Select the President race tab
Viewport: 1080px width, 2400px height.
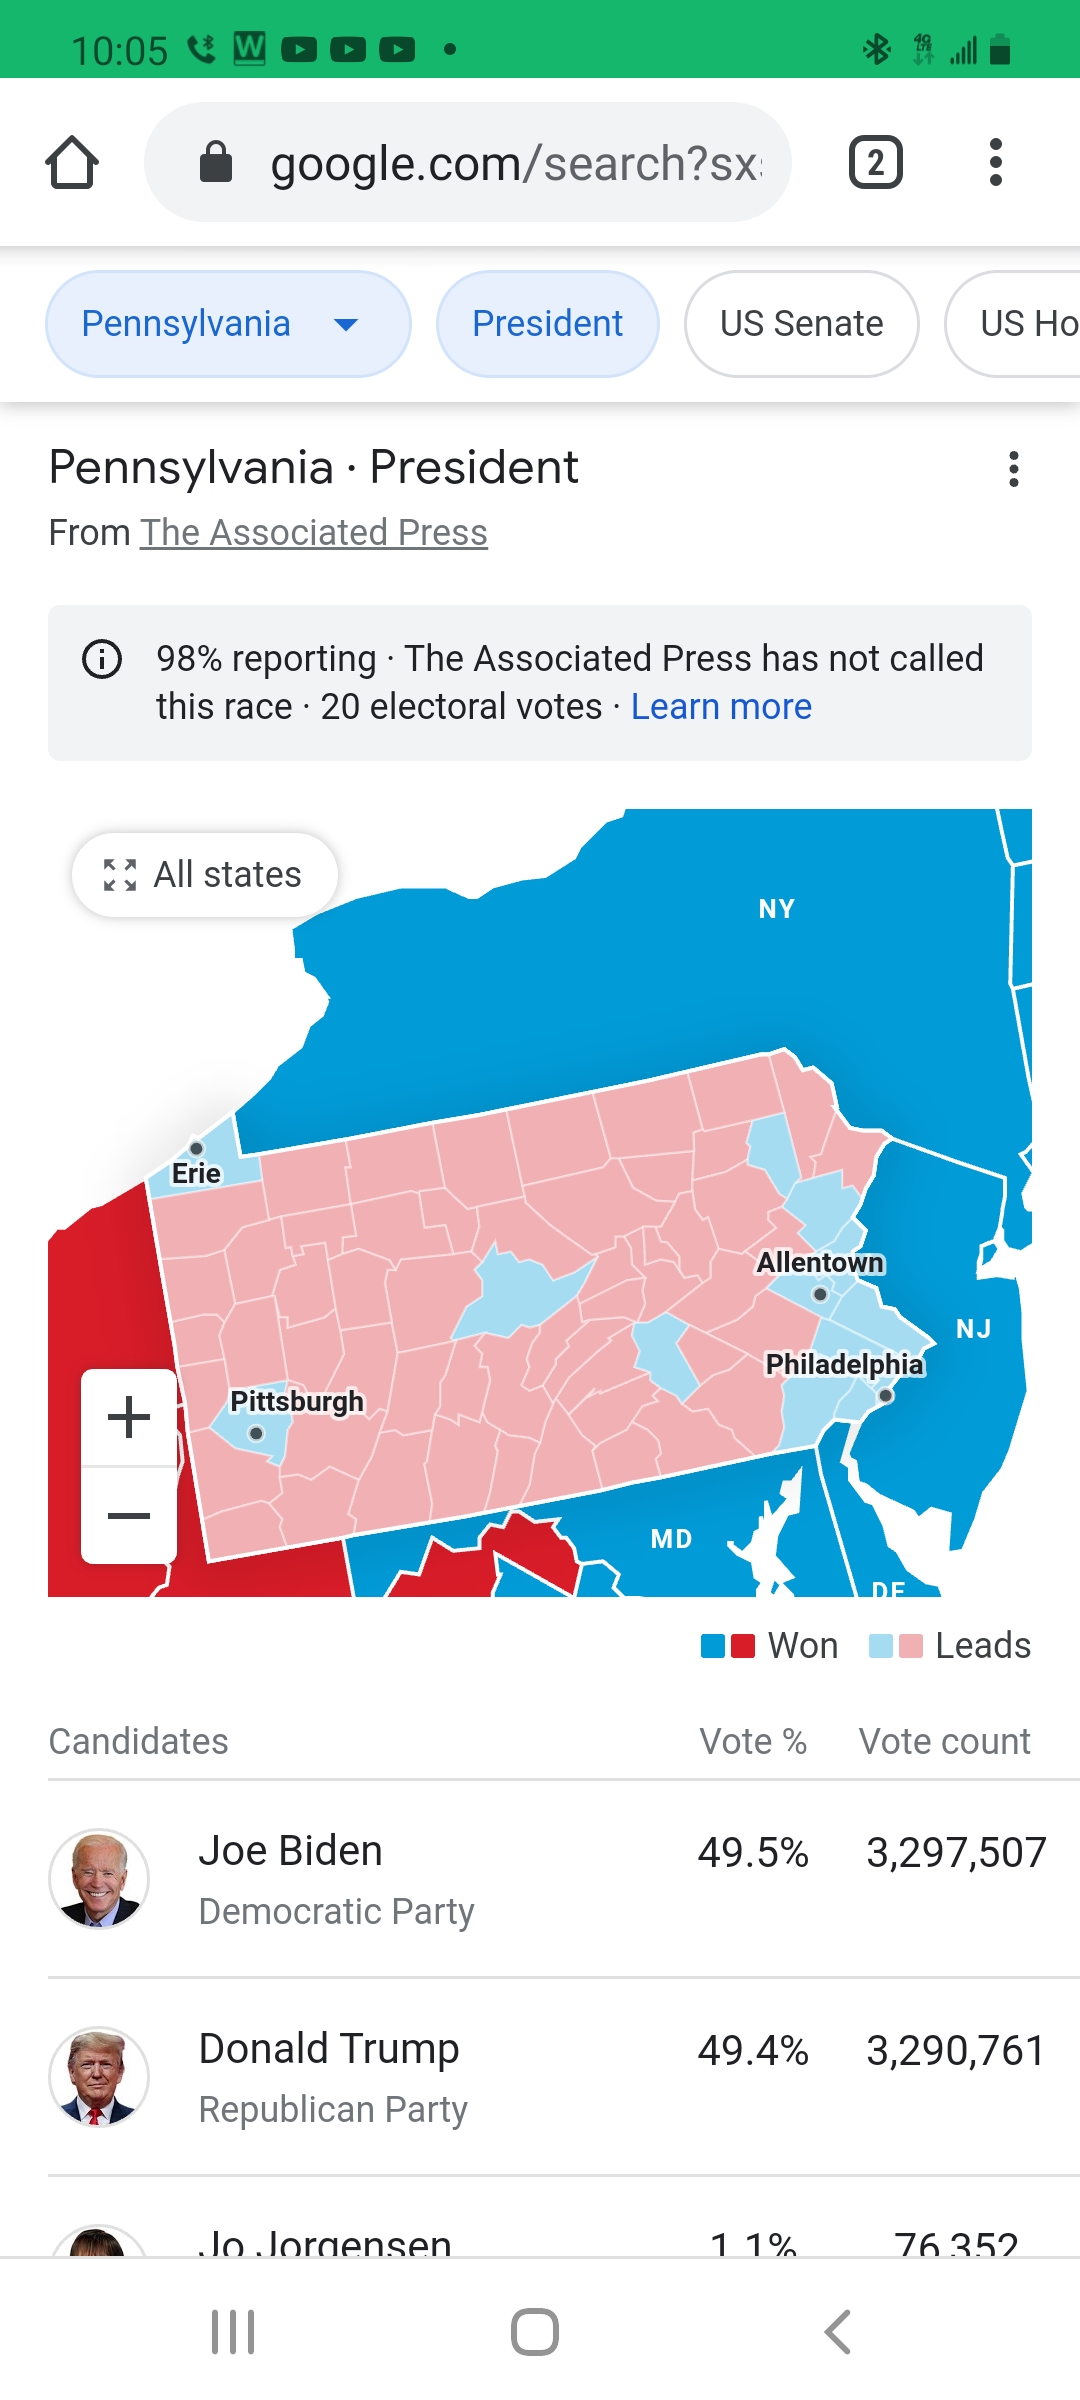pyautogui.click(x=547, y=324)
